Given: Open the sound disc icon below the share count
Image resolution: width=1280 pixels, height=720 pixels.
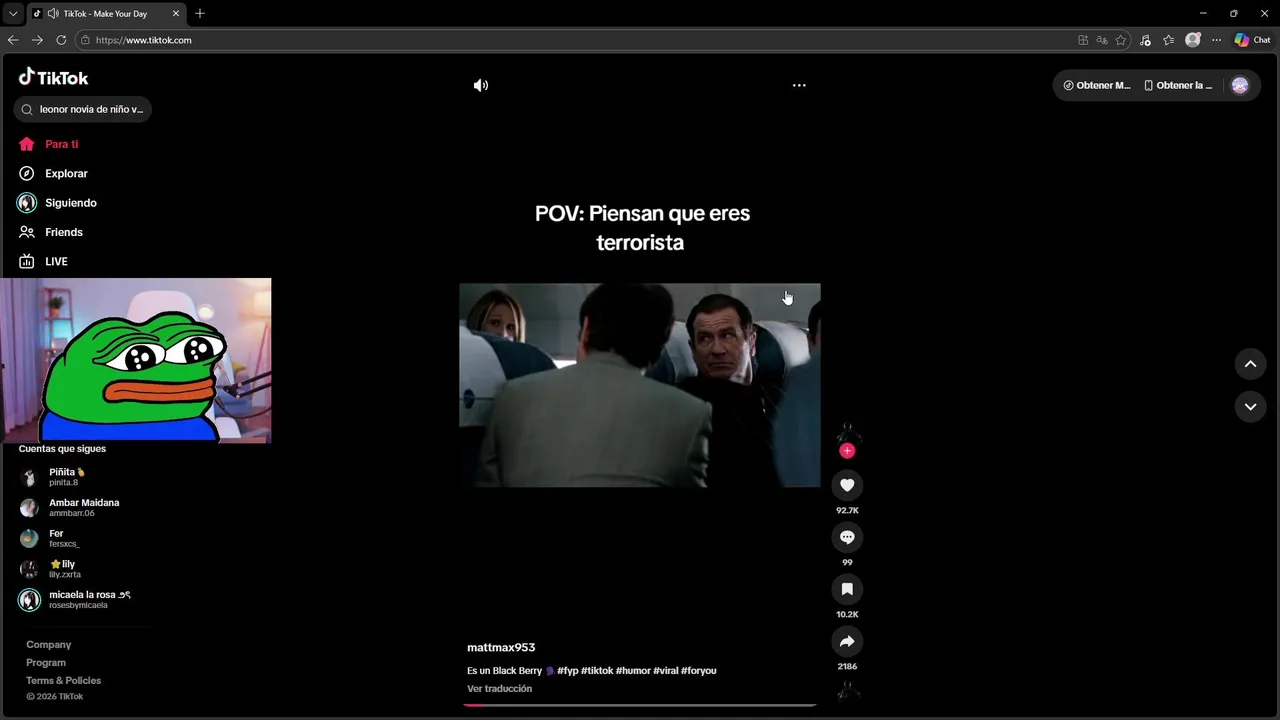Looking at the screenshot, I should coord(848,690).
